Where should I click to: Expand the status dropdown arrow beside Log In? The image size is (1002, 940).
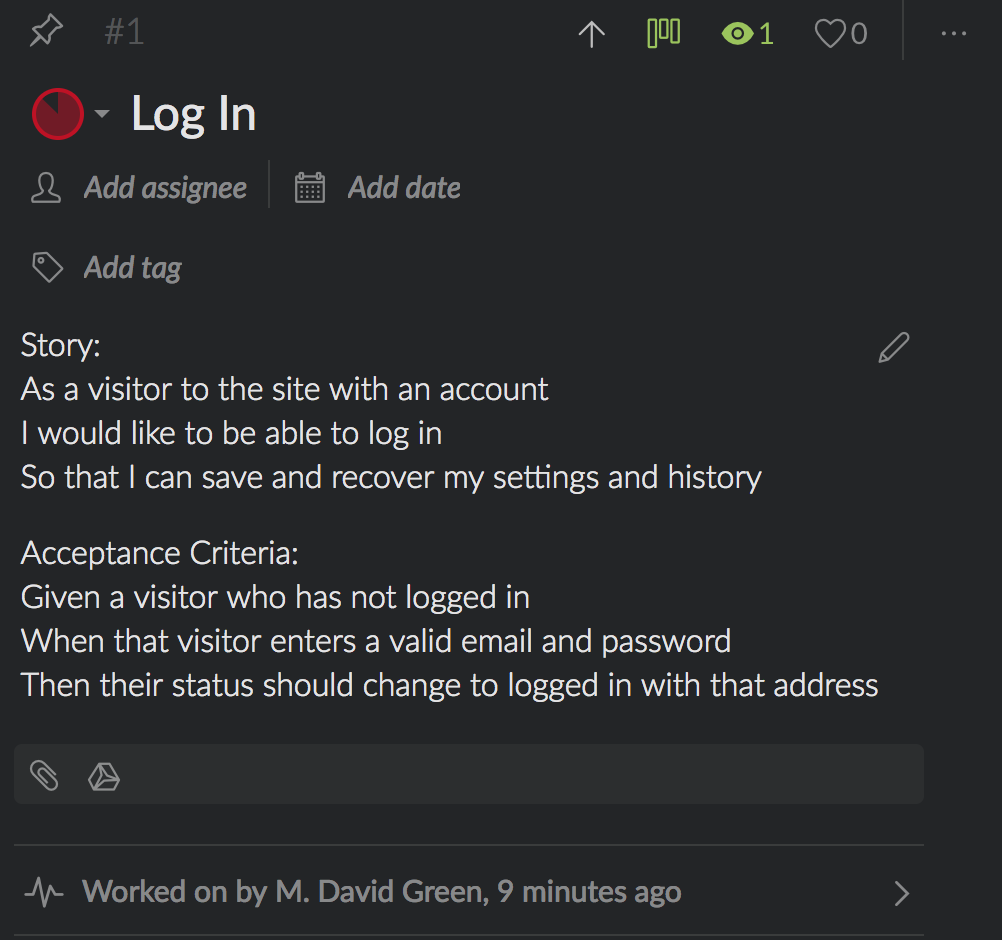[102, 114]
